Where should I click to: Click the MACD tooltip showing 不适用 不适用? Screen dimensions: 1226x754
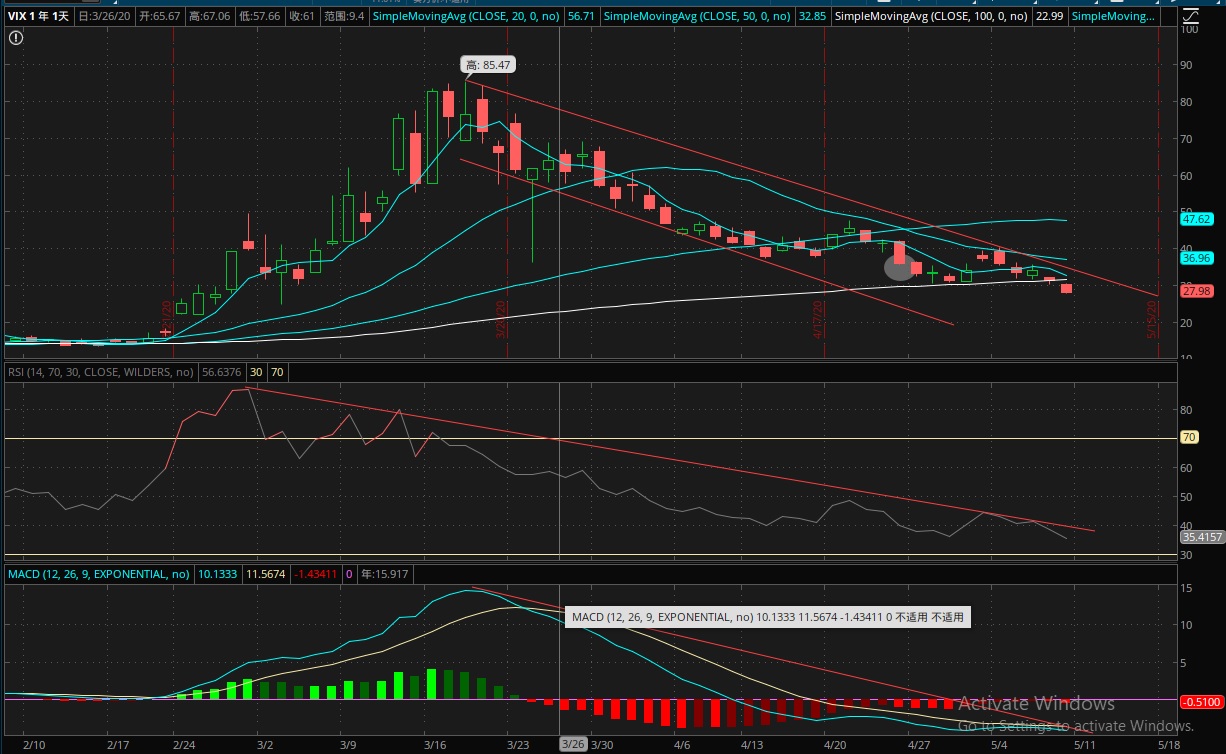coord(767,618)
